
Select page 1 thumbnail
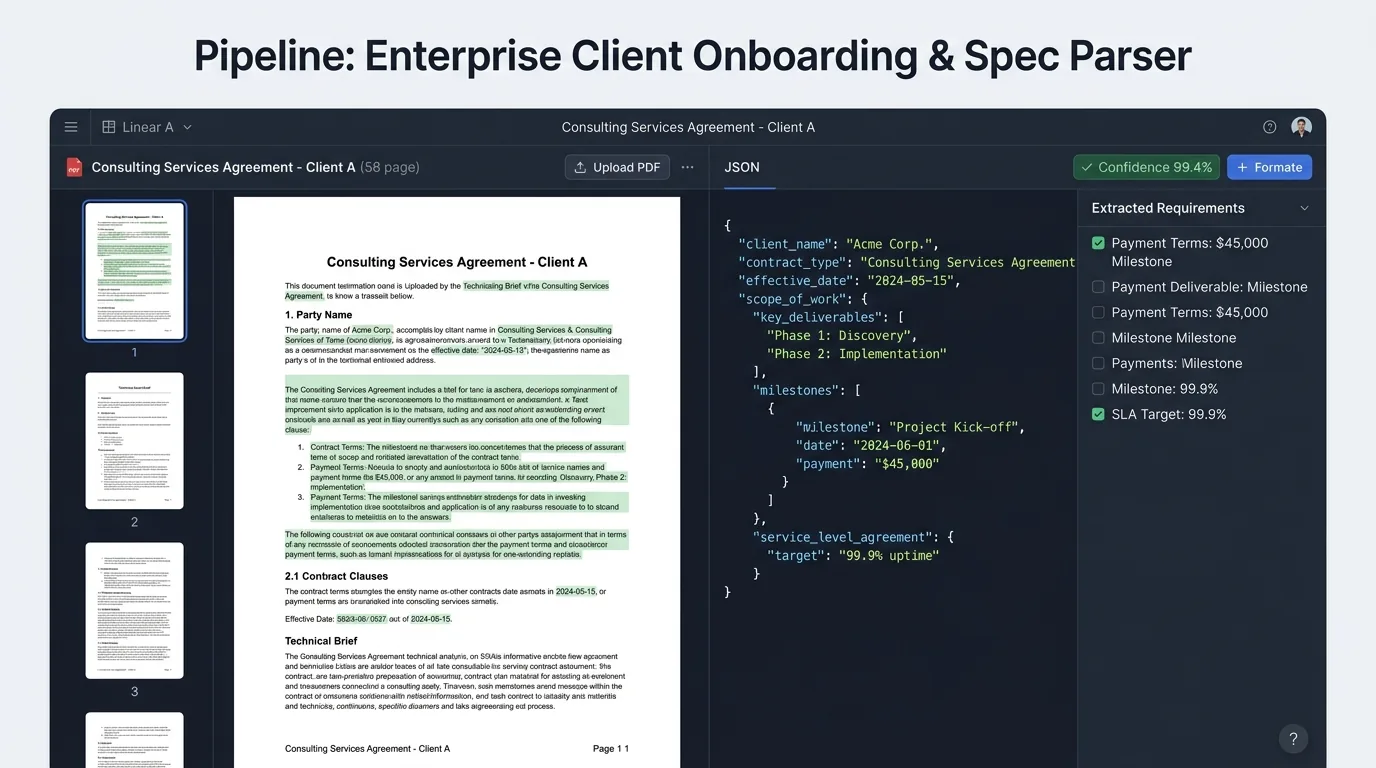134,271
